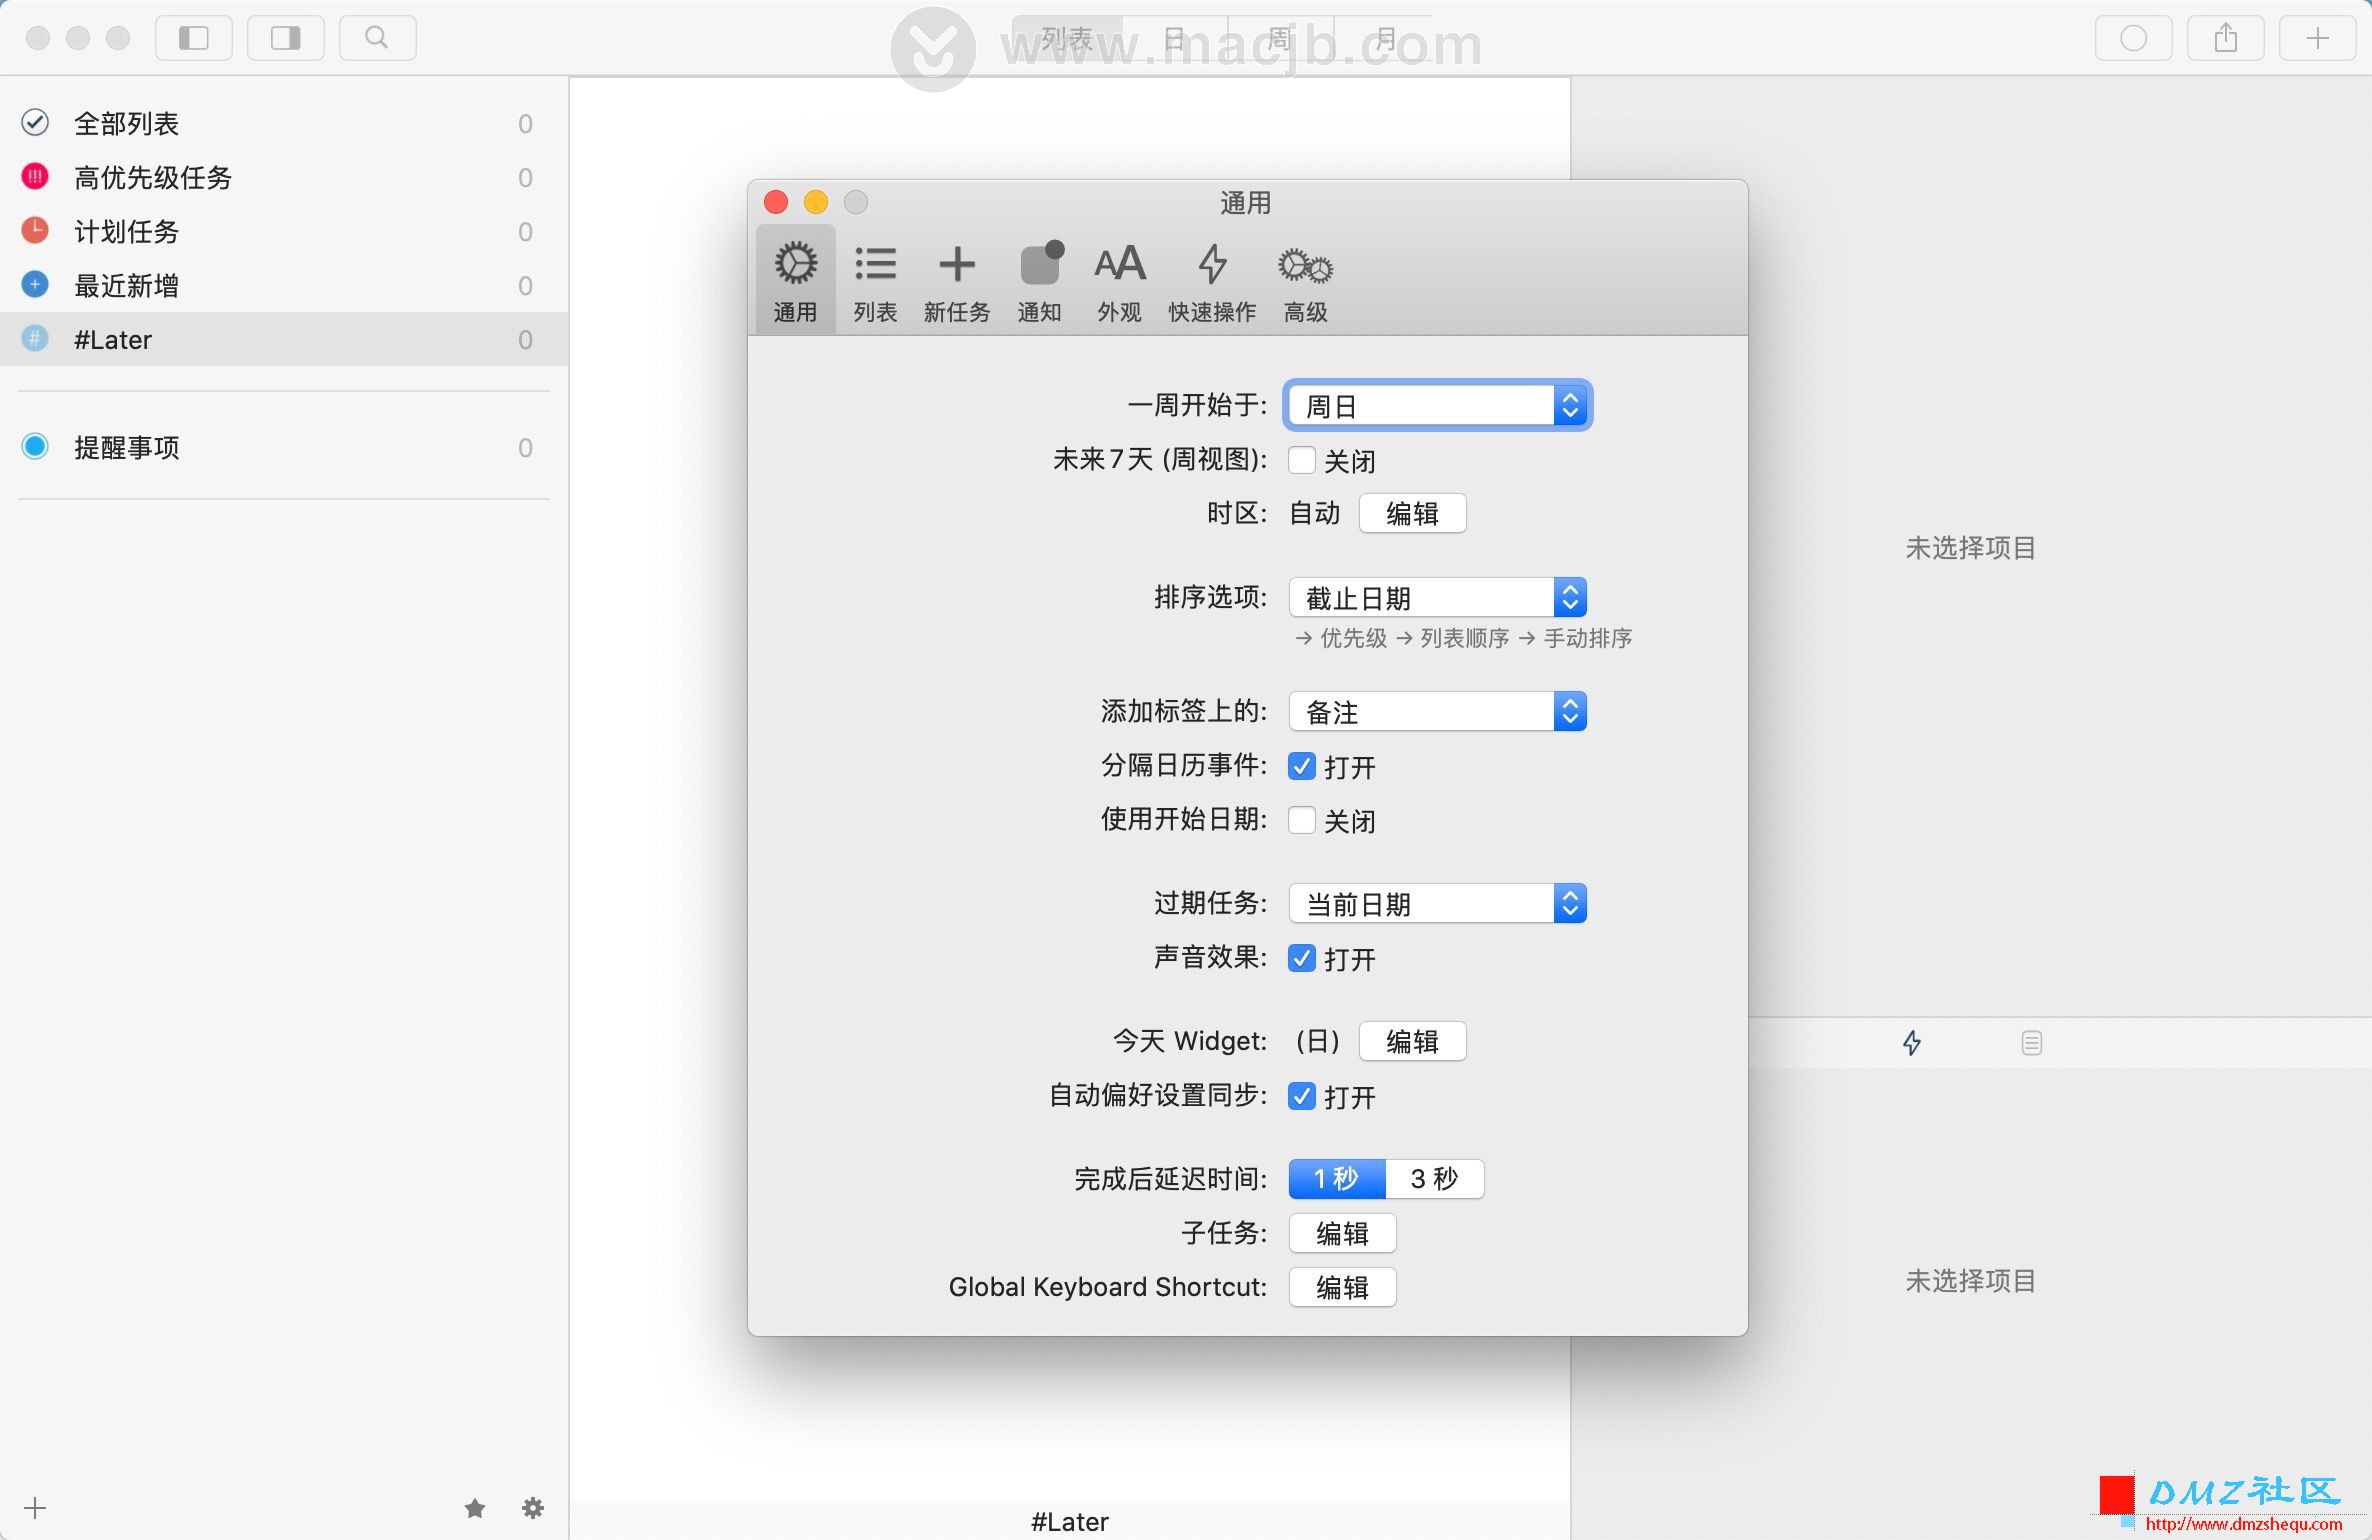The width and height of the screenshot is (2372, 1540).
Task: Open the 过期任务 dropdown showing 当前日期
Action: [x=1438, y=904]
